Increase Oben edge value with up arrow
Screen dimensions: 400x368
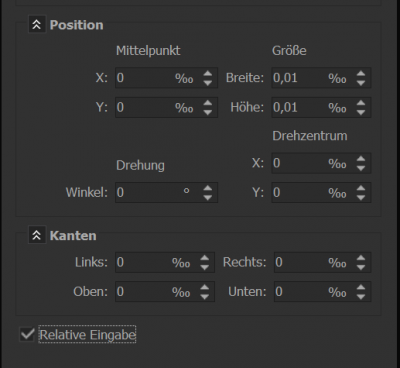coord(204,288)
